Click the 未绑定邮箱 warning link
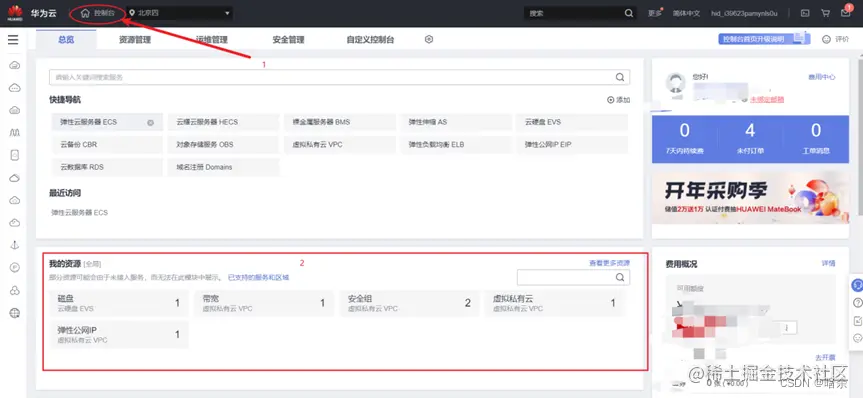863x398 pixels. (767, 100)
